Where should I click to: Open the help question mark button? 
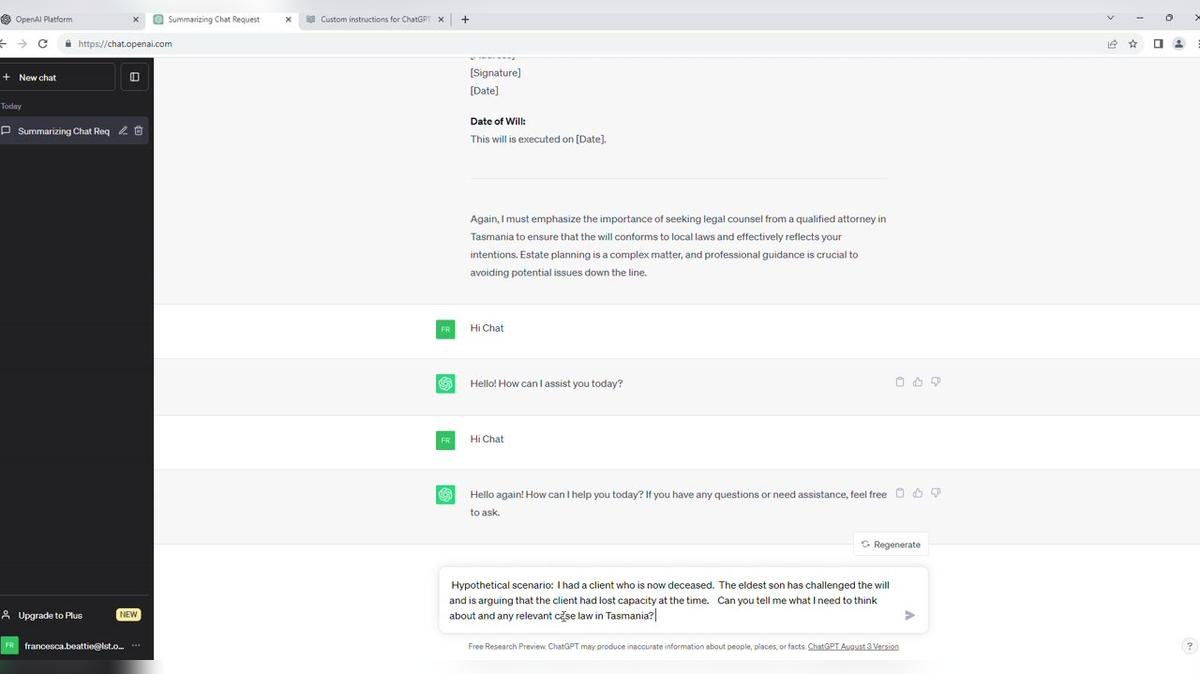point(1189,646)
